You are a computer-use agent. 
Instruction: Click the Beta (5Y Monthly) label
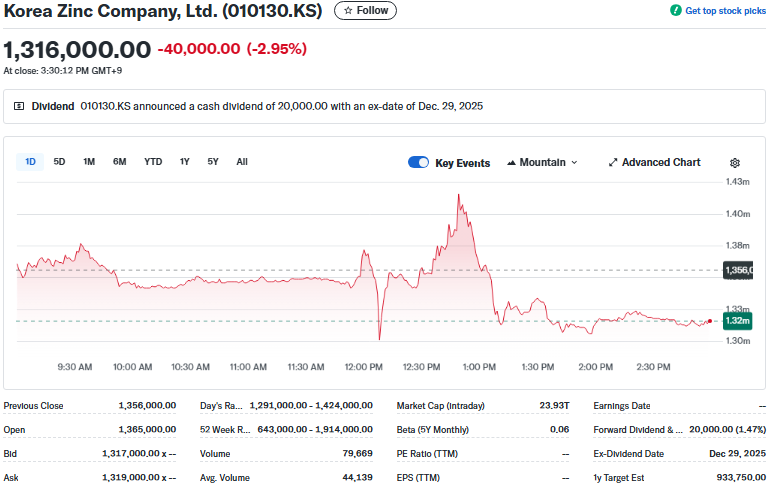point(432,429)
